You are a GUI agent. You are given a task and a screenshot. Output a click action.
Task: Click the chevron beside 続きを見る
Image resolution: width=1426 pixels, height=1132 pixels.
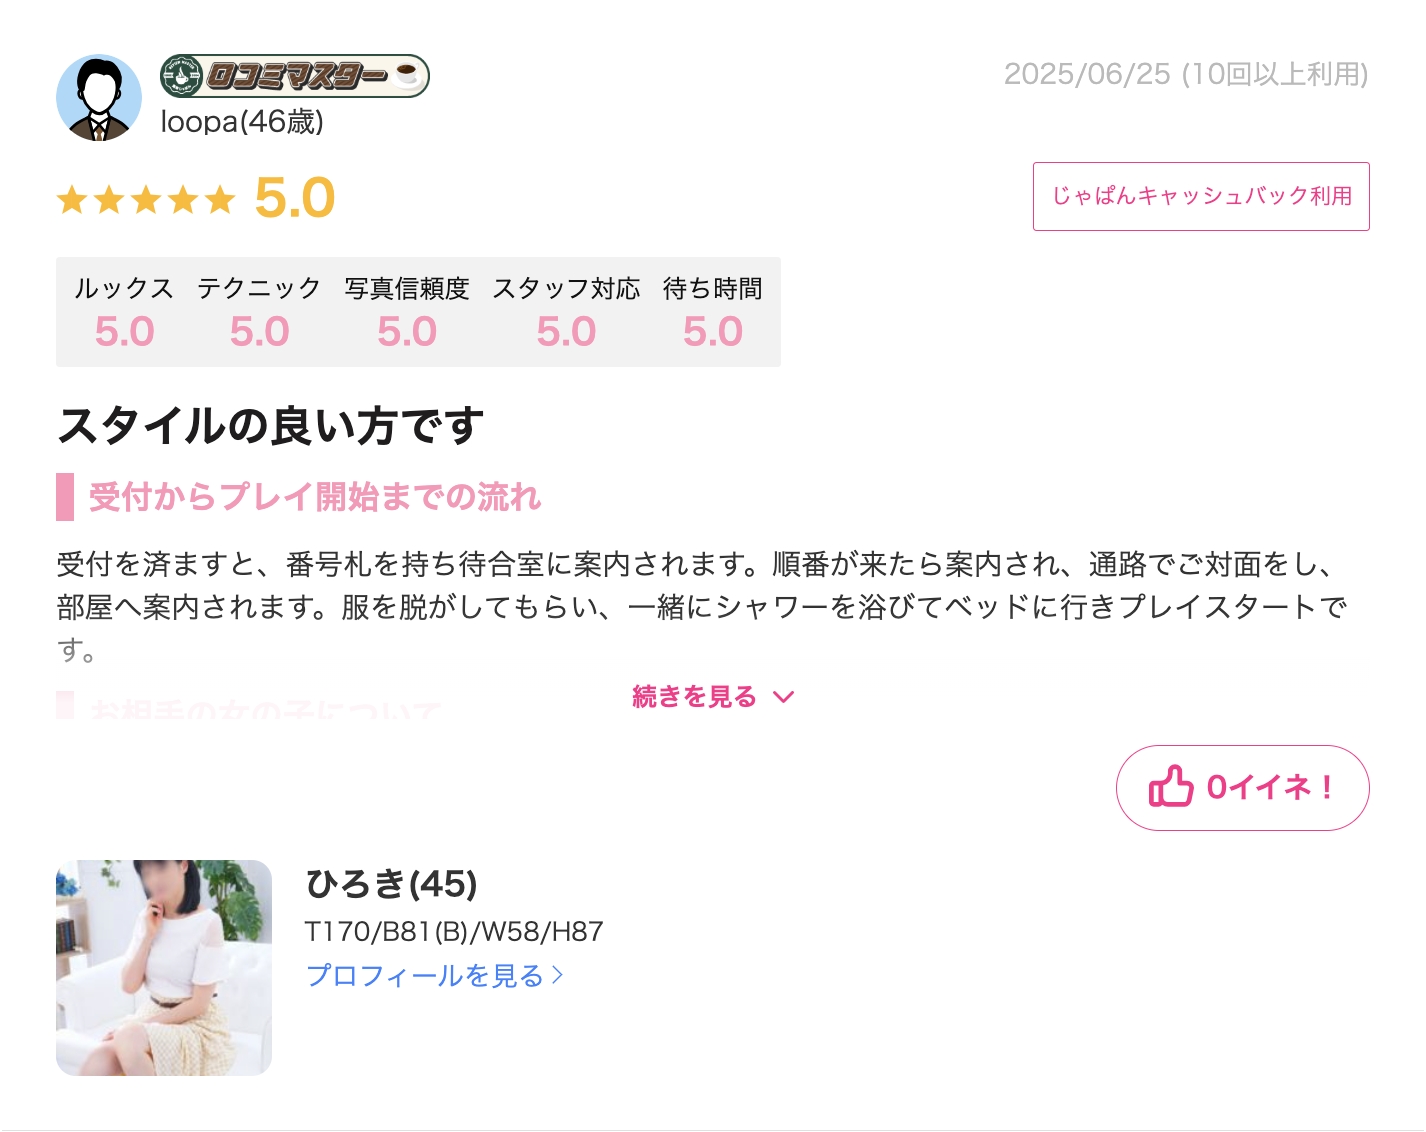784,697
